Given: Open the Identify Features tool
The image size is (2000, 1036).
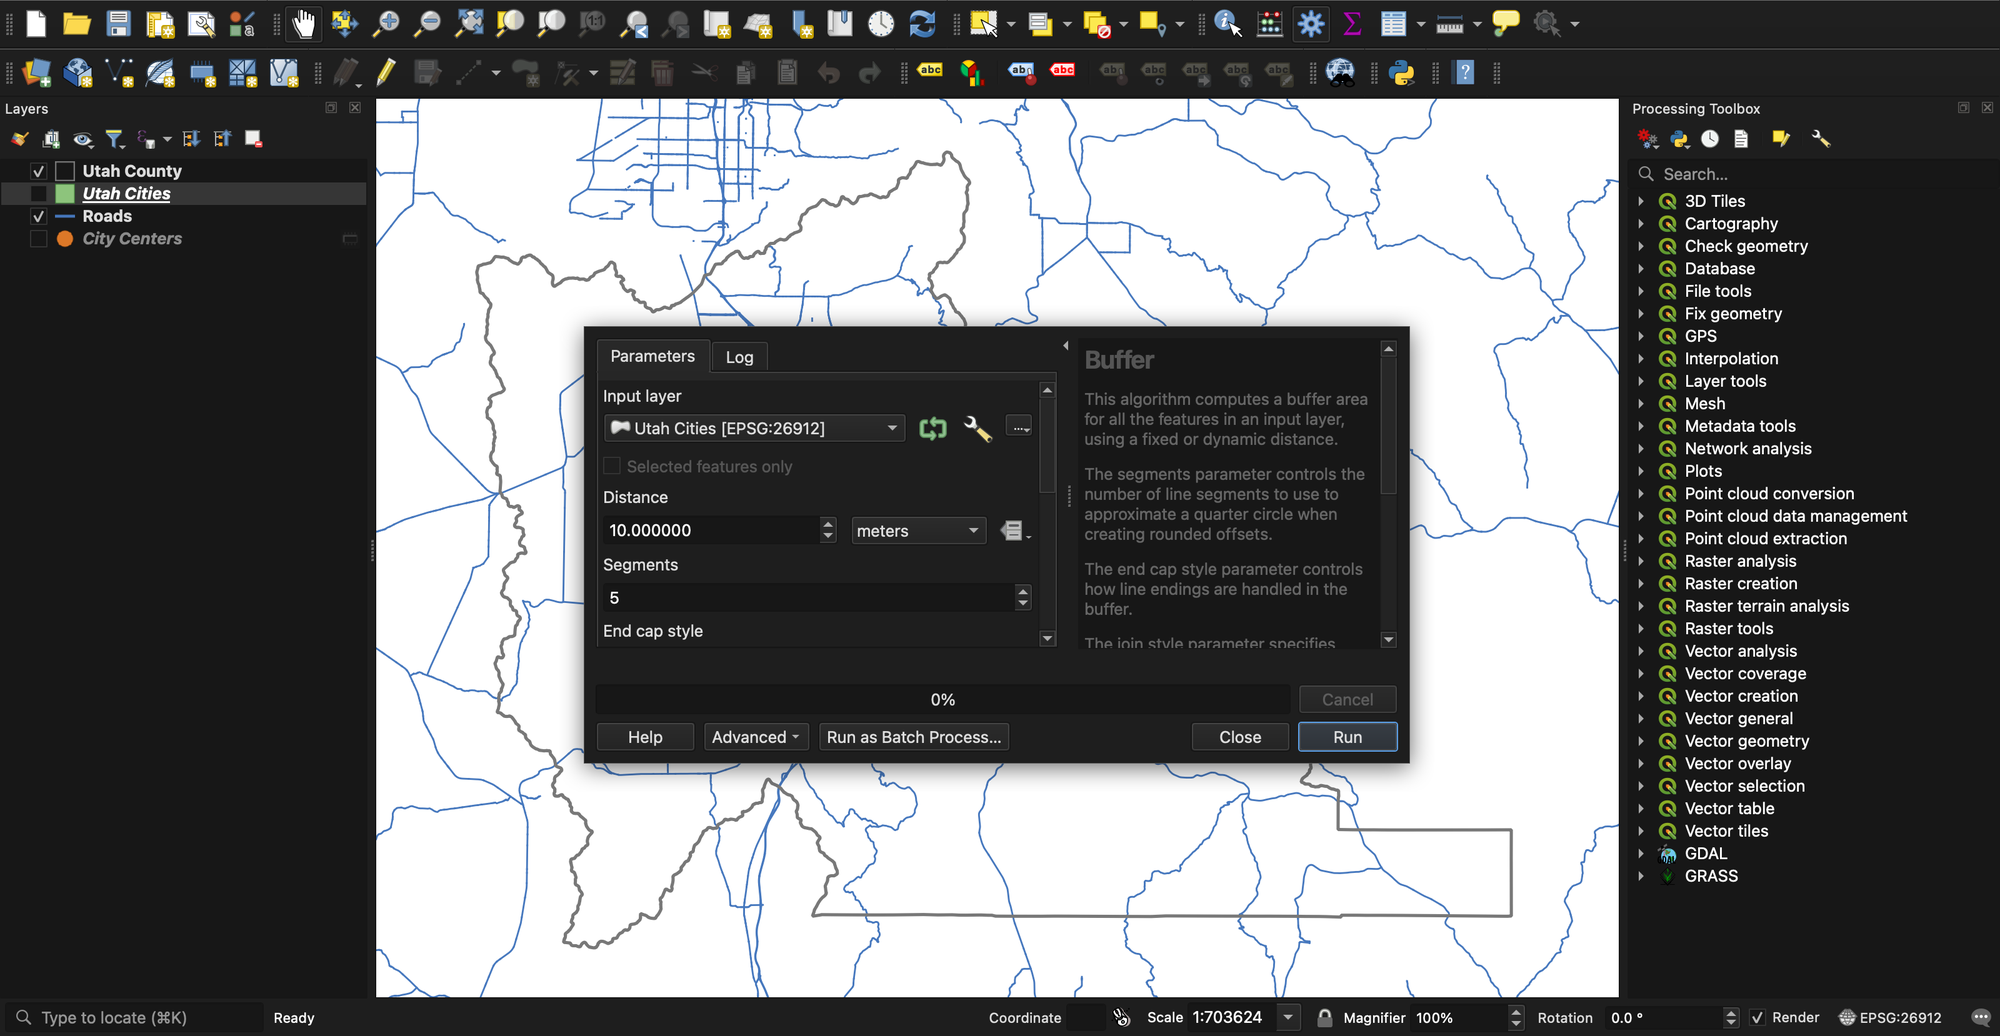Looking at the screenshot, I should [1228, 23].
